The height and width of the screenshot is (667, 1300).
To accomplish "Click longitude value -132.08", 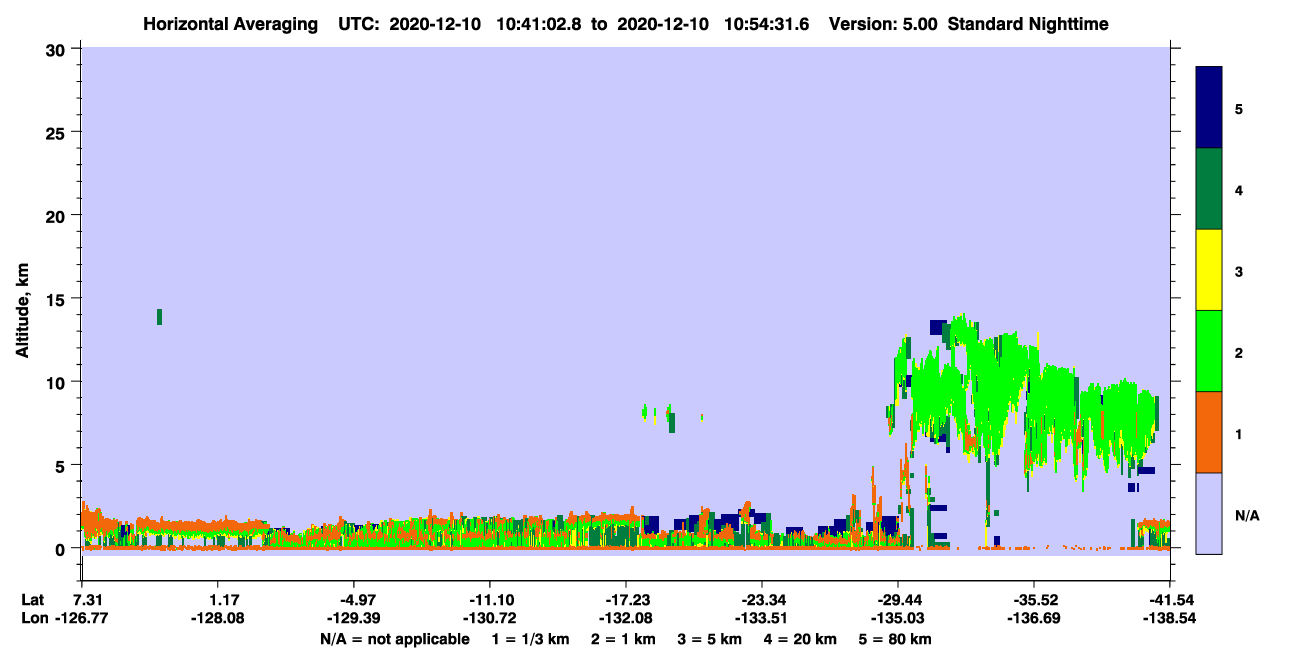I will (626, 618).
